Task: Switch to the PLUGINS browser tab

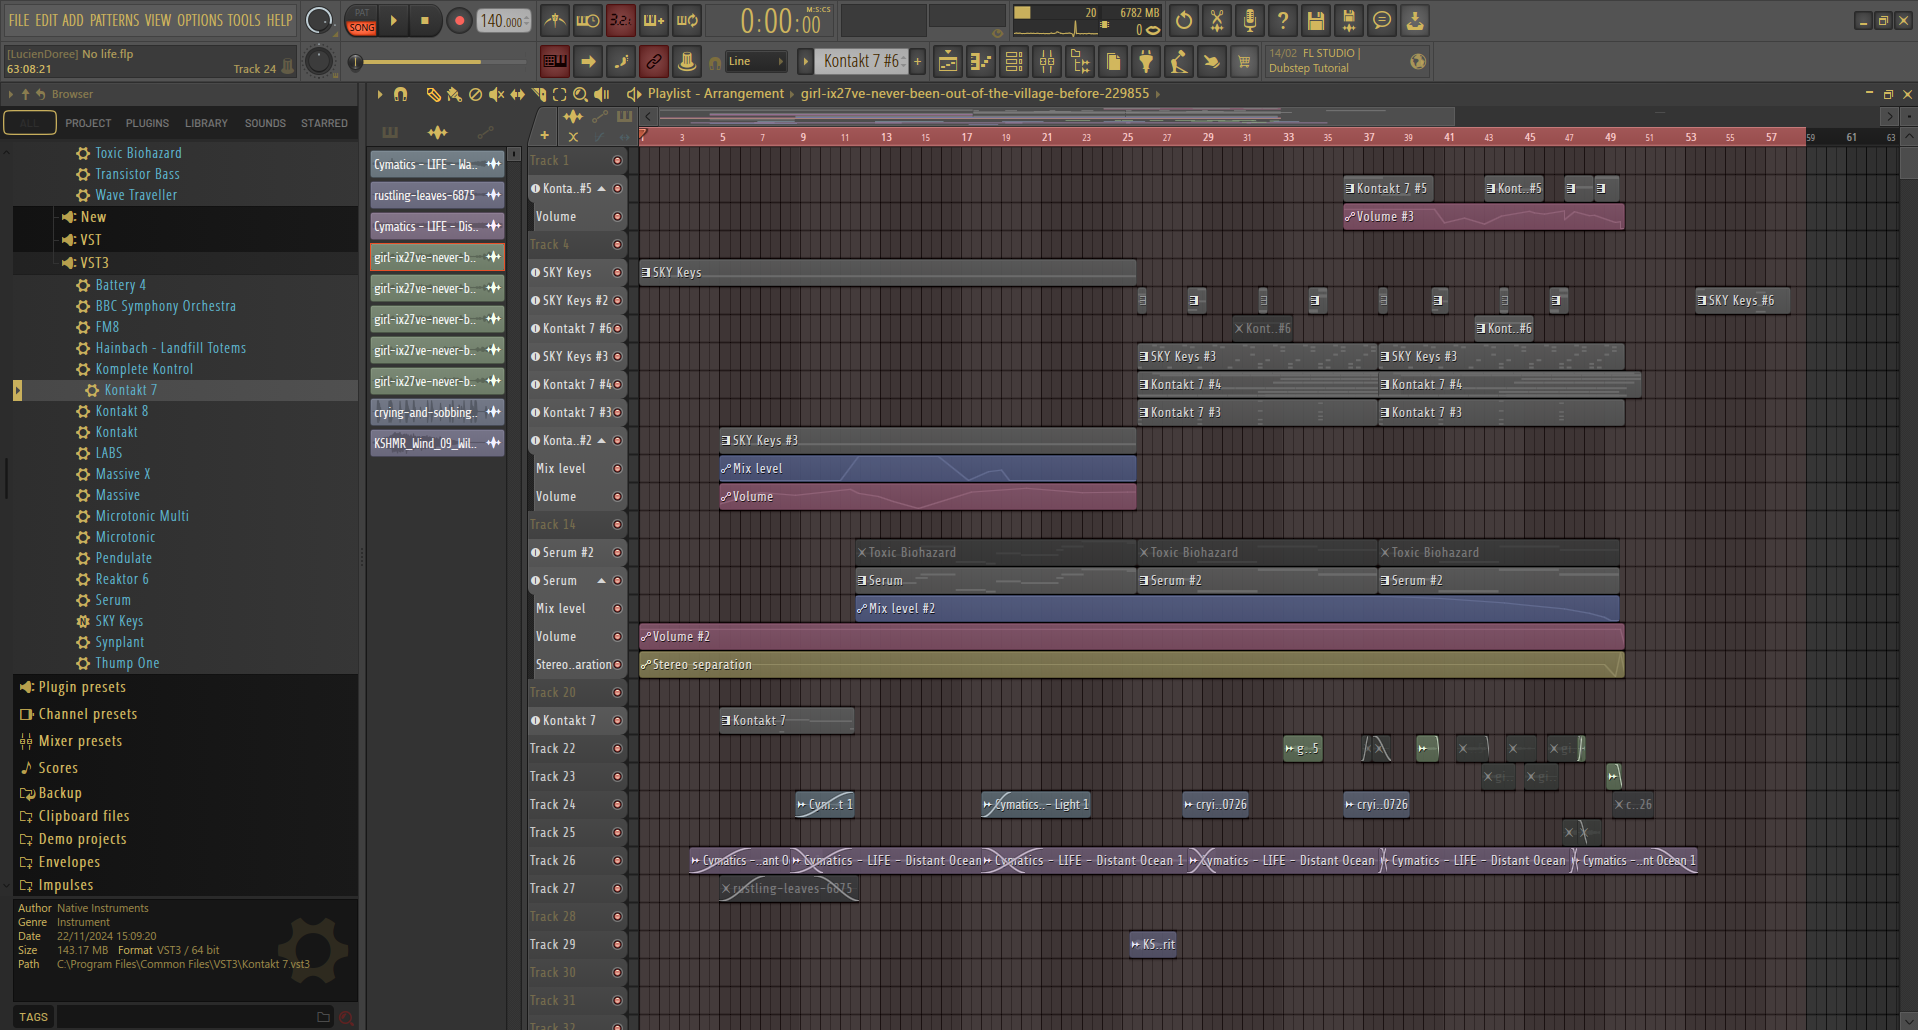Action: click(x=147, y=123)
